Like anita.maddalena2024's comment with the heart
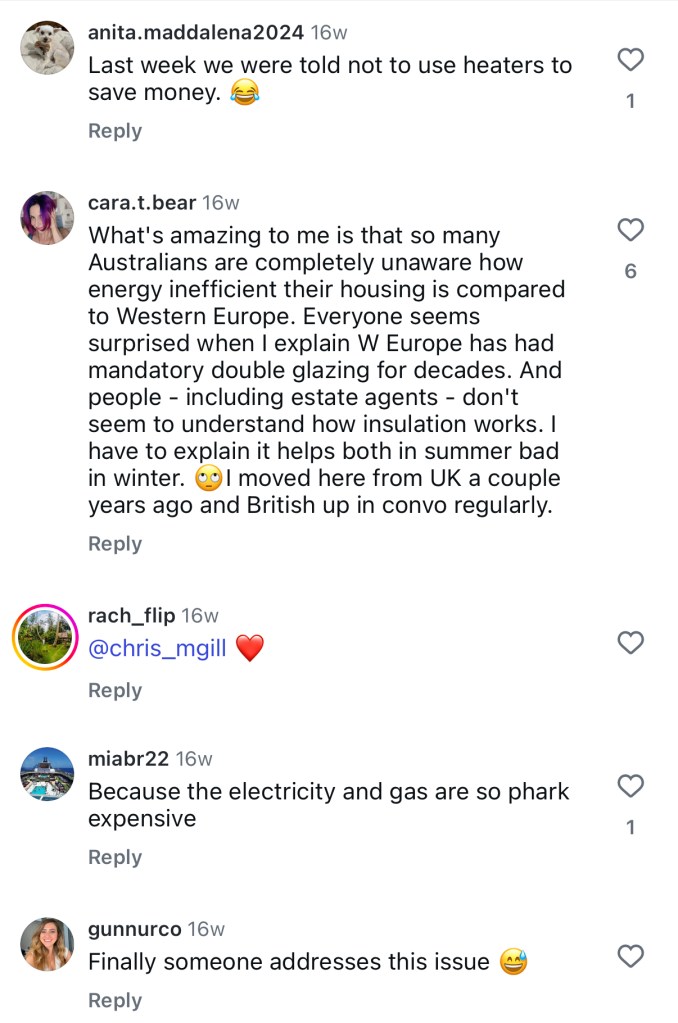Screen dimensions: 678x1023 click(x=630, y=61)
